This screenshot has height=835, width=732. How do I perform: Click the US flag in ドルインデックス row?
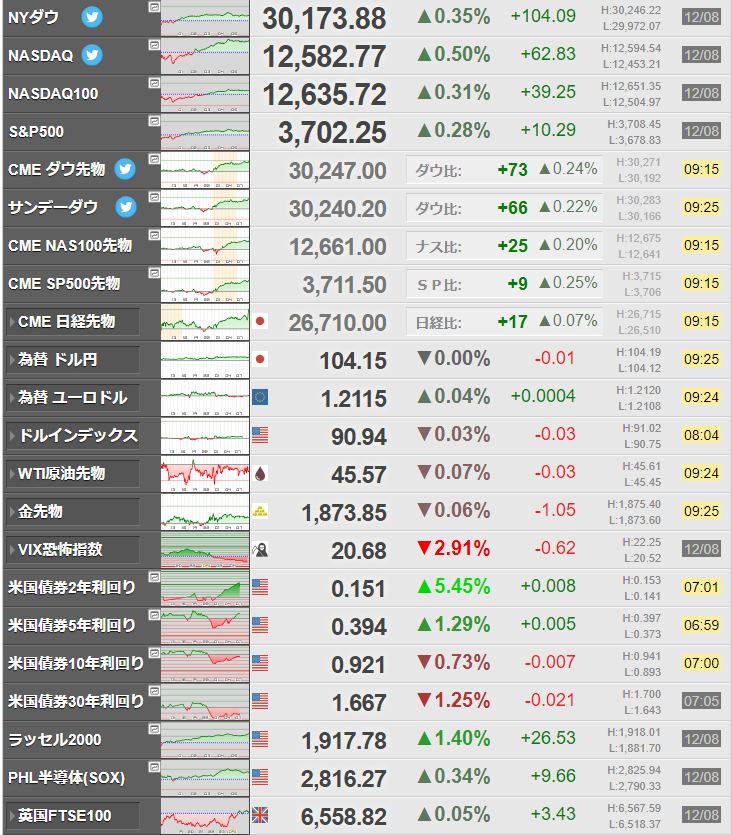[x=260, y=435]
